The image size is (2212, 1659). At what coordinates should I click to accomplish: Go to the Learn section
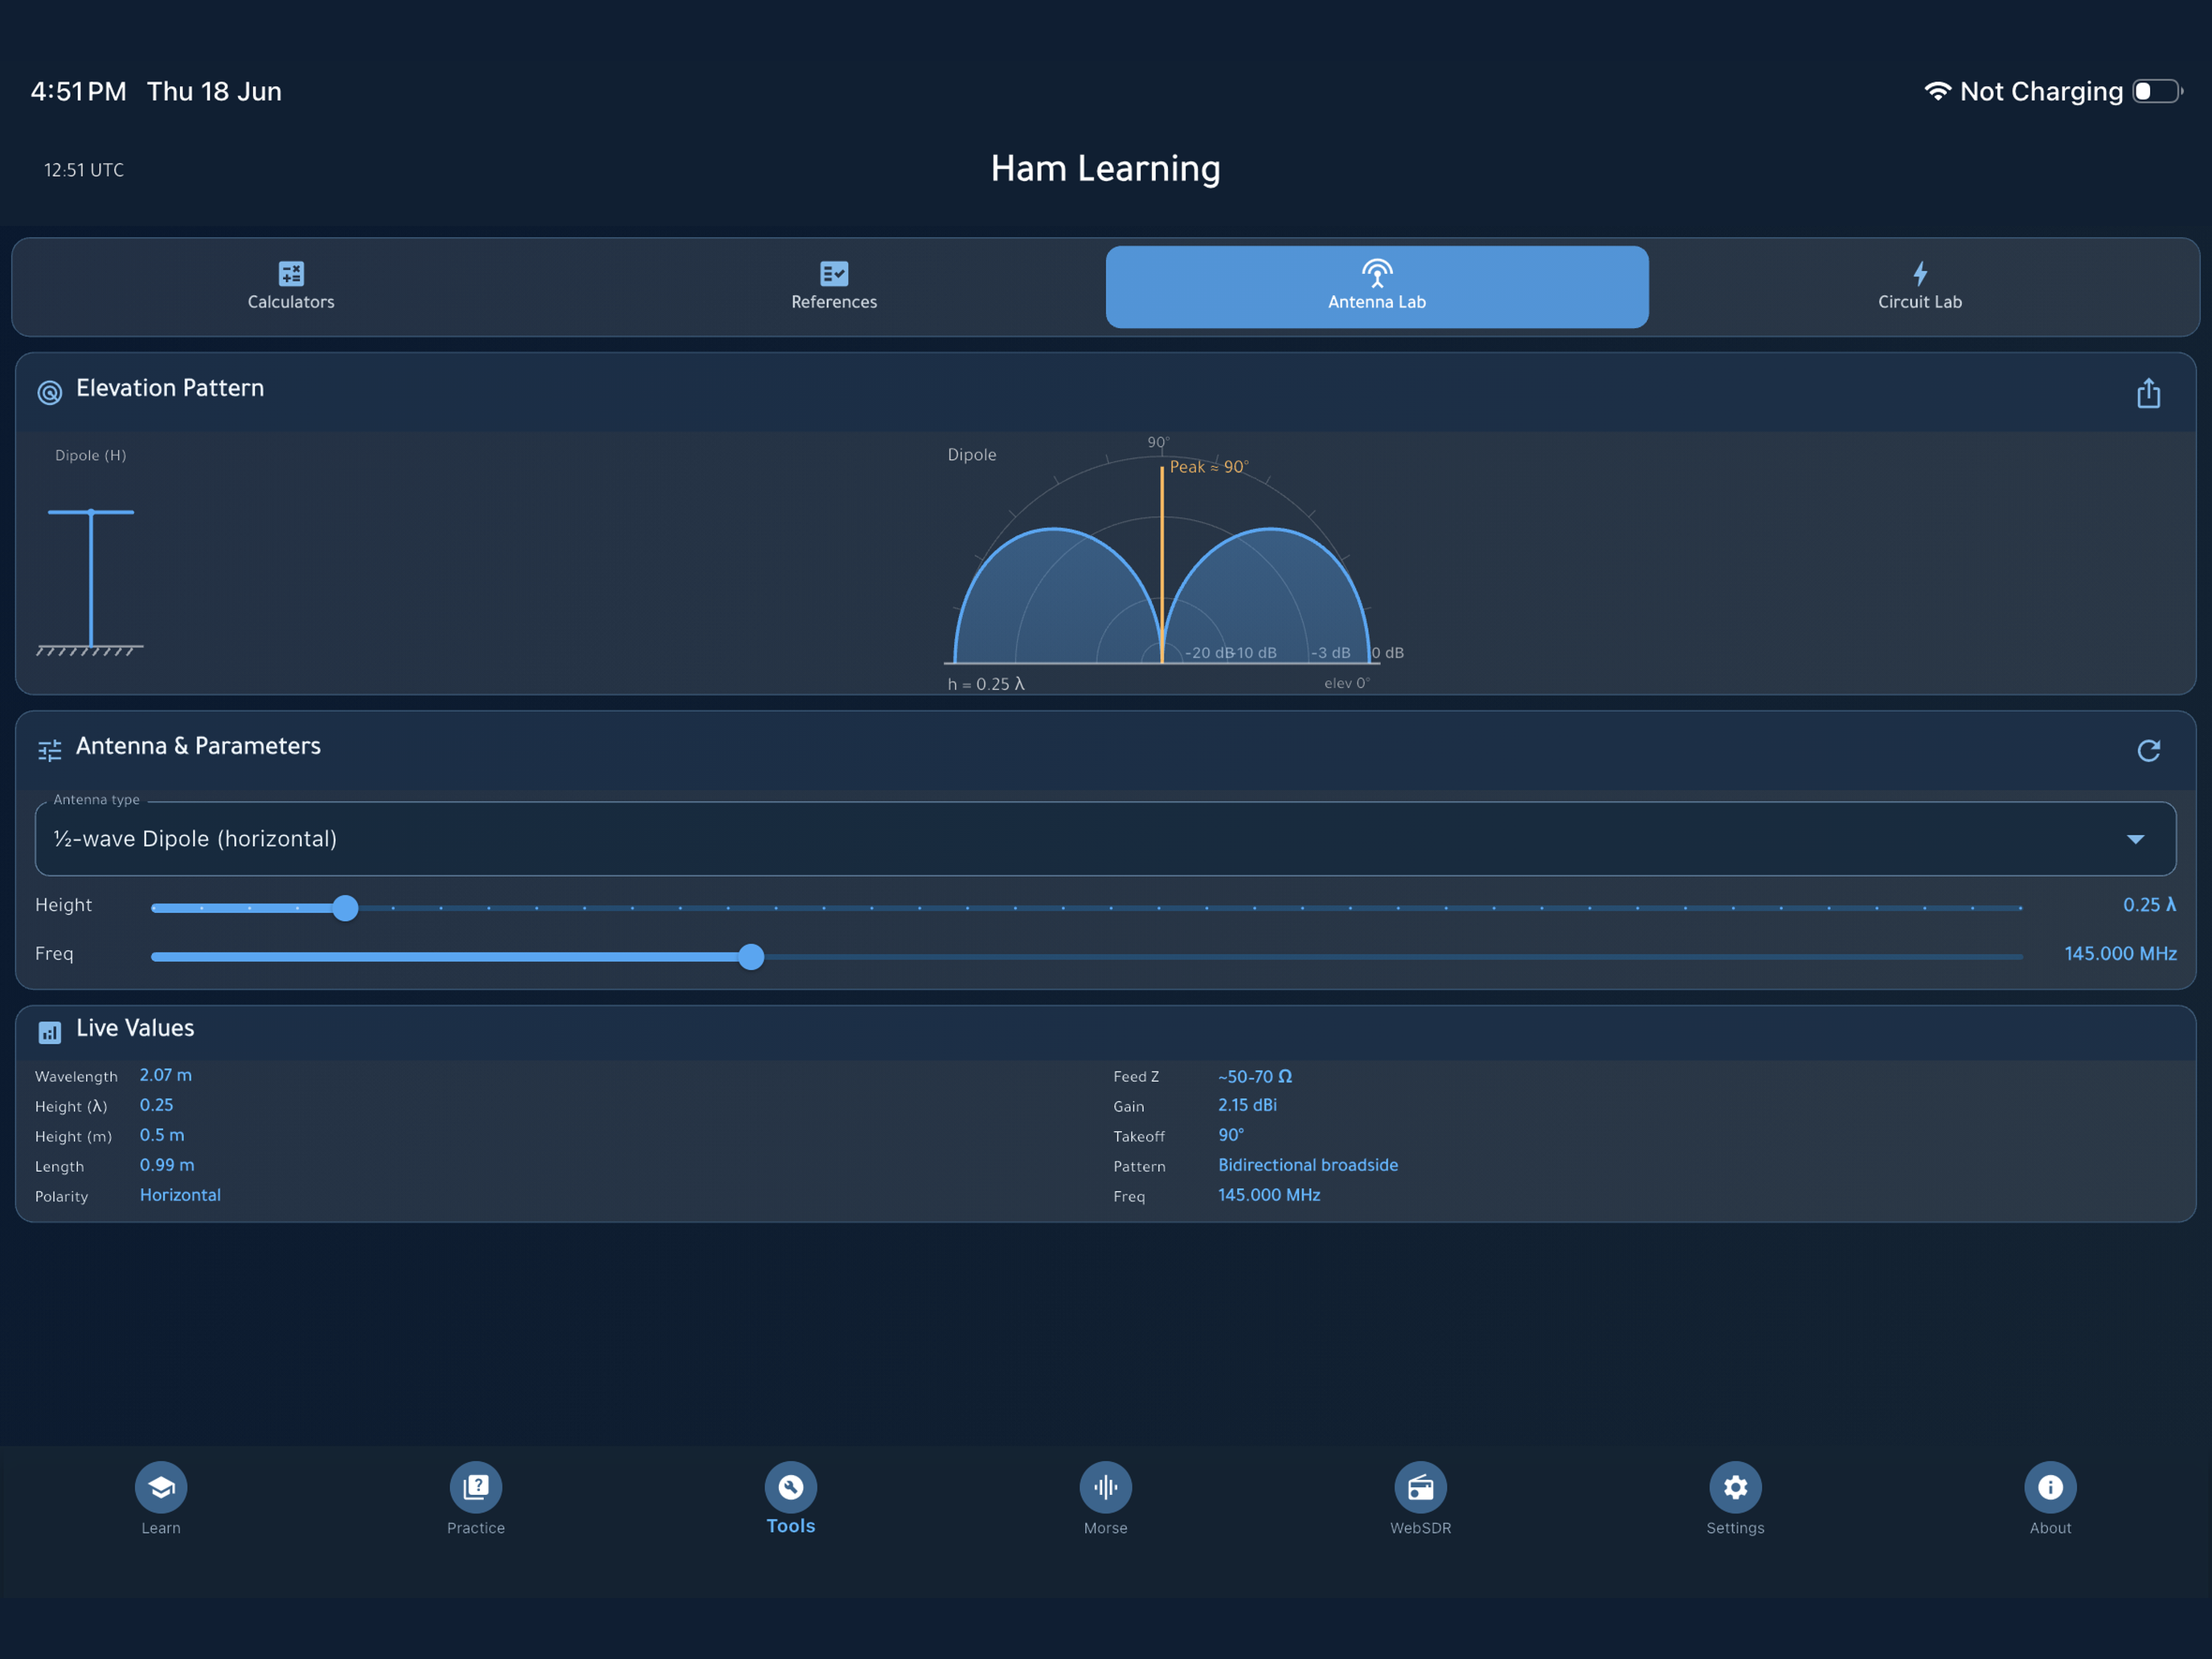[161, 1499]
